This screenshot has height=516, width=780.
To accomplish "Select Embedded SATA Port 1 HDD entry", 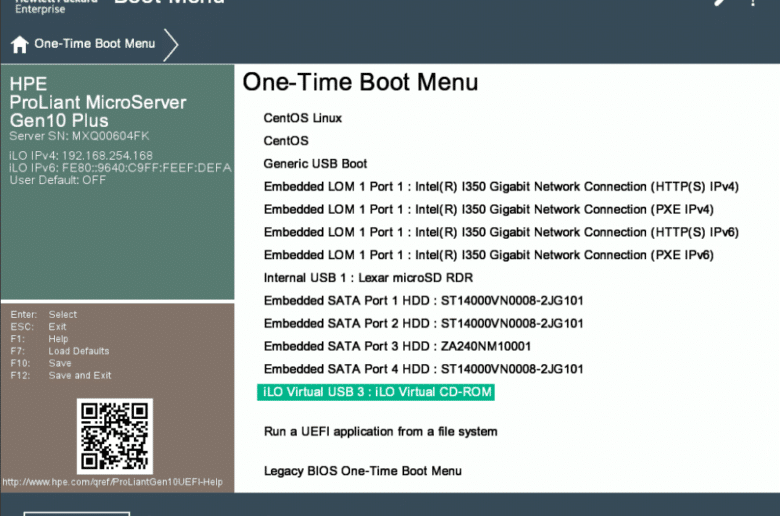I will pos(423,301).
